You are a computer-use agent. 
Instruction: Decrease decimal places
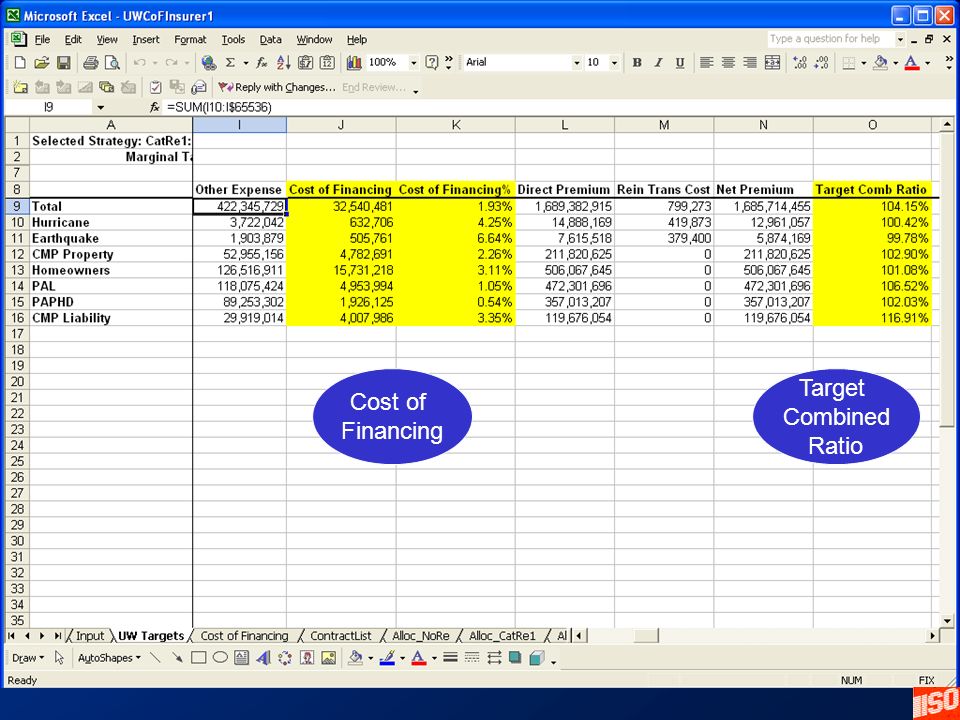click(x=822, y=62)
